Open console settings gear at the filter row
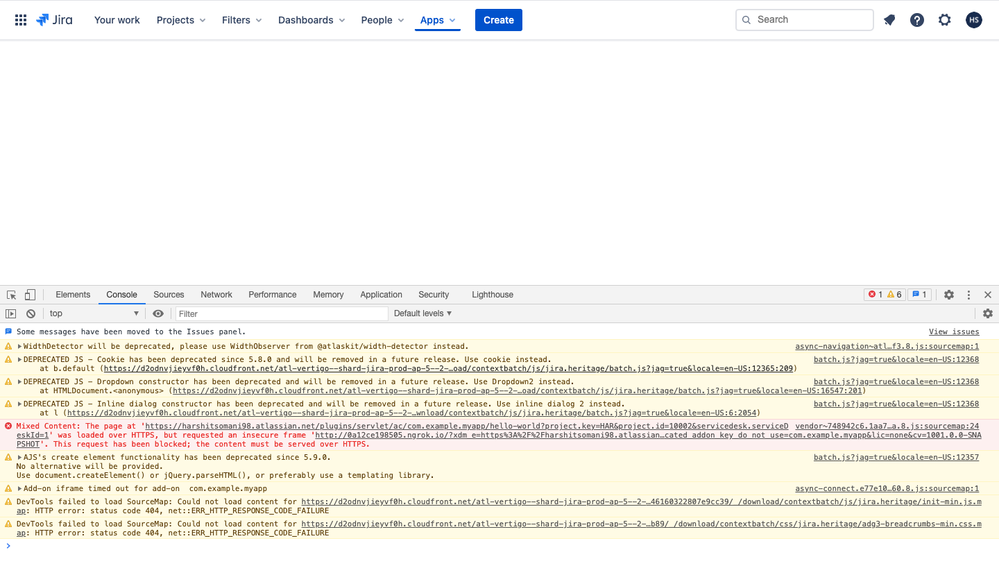 (x=988, y=313)
